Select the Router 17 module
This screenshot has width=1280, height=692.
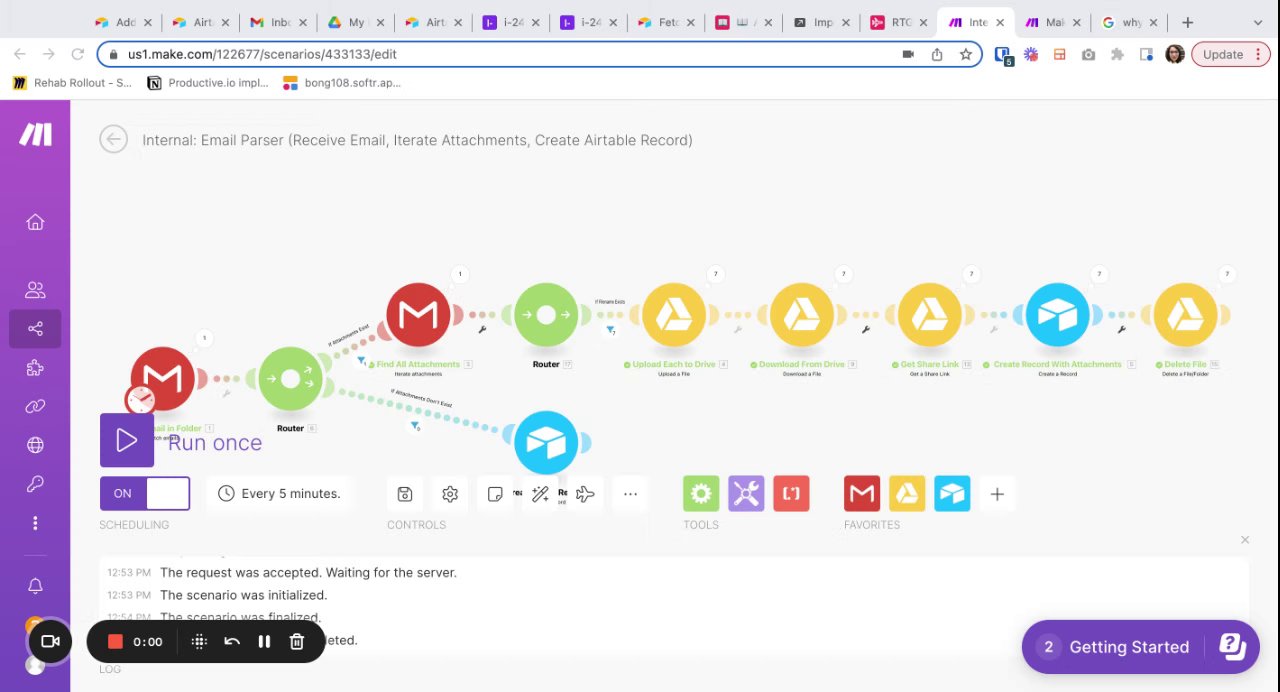click(546, 315)
